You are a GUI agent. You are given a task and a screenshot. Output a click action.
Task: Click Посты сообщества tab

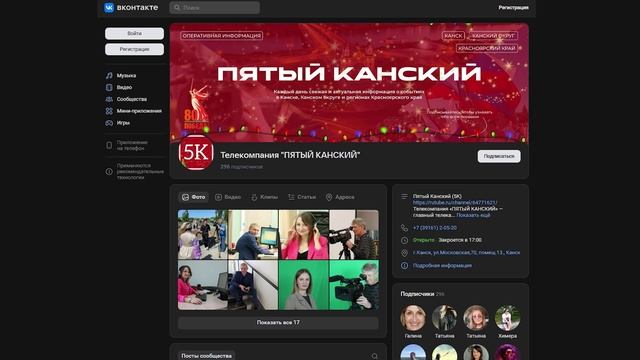206,356
